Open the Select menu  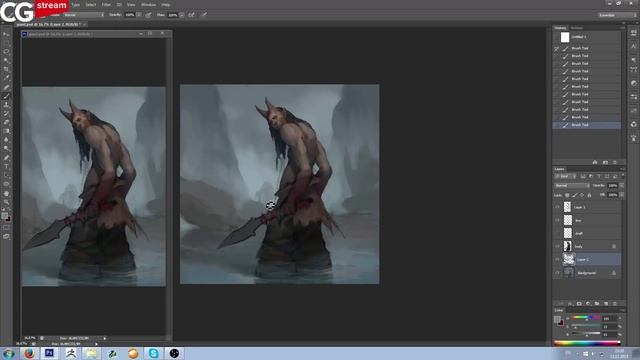[91, 4]
